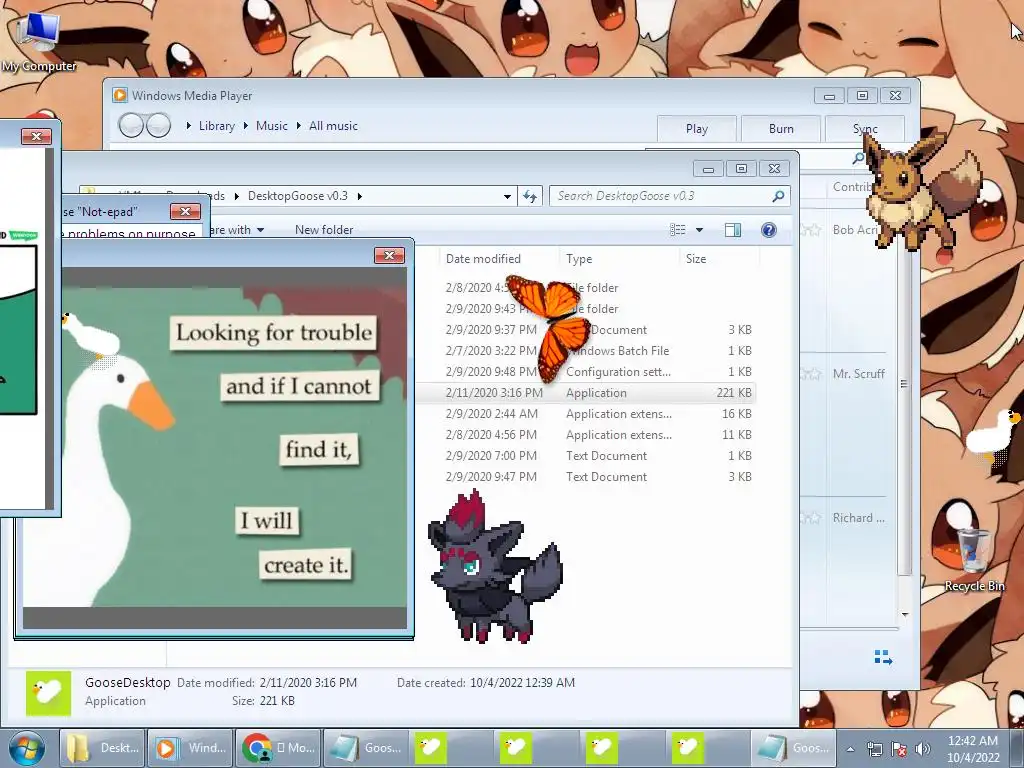The height and width of the screenshot is (768, 1024).
Task: Rate the Bob Acri track with stars
Action: pos(811,230)
